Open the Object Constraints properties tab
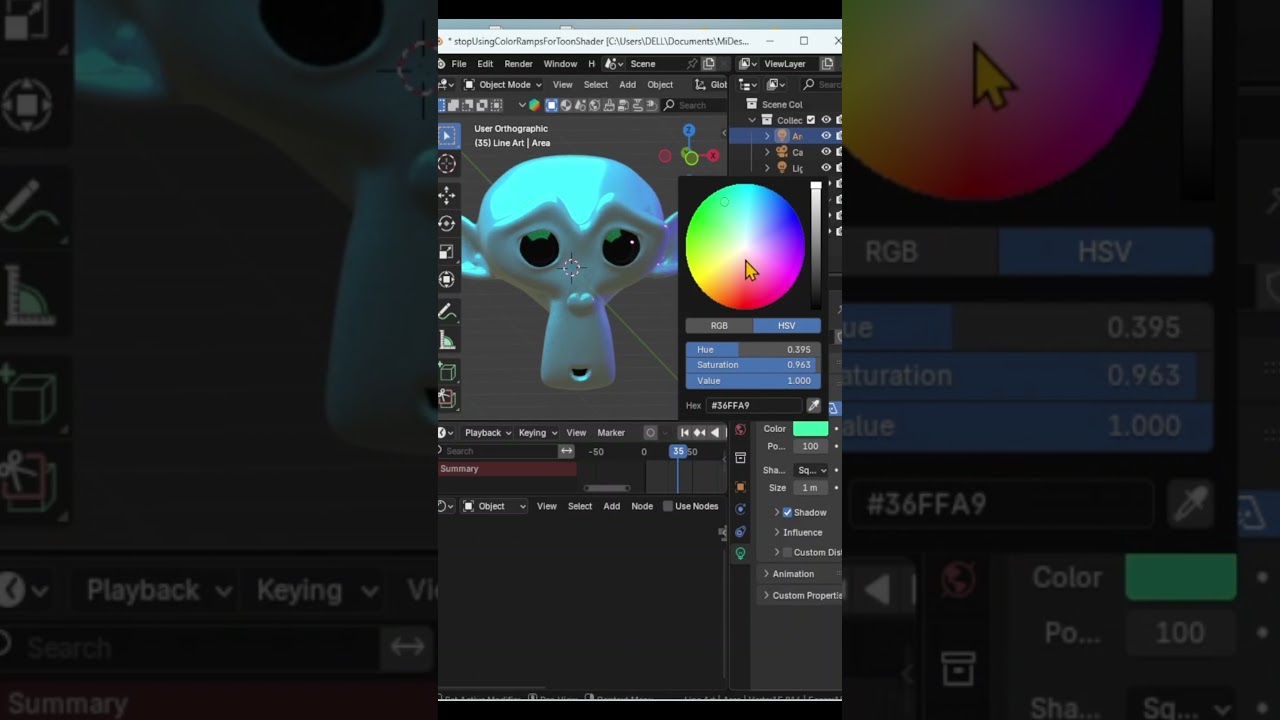Image resolution: width=1280 pixels, height=720 pixels. point(740,532)
